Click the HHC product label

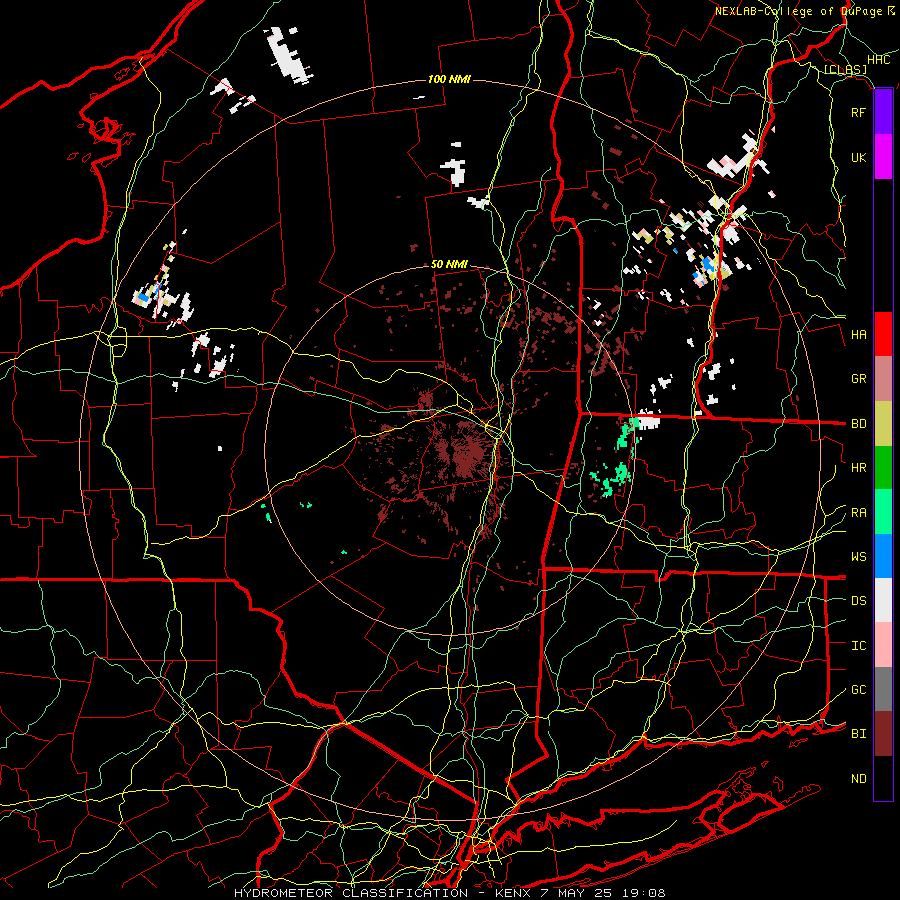(x=879, y=60)
